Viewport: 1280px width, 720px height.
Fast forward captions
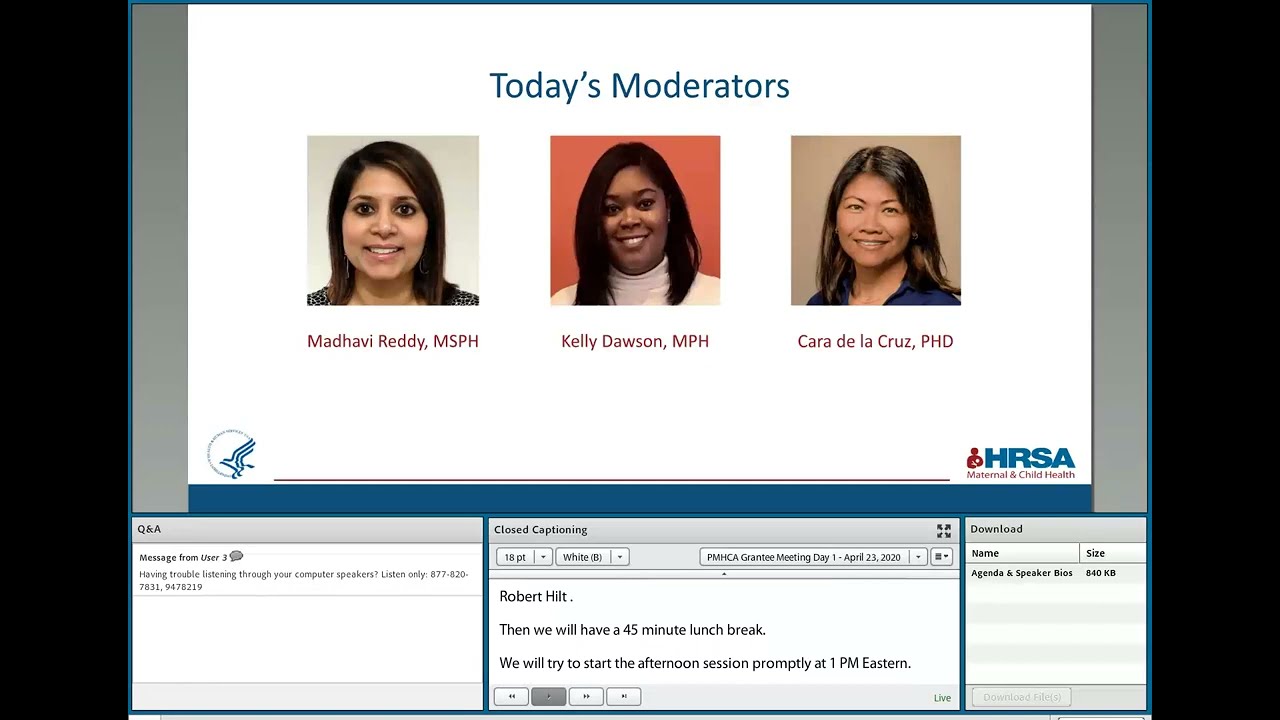point(586,696)
